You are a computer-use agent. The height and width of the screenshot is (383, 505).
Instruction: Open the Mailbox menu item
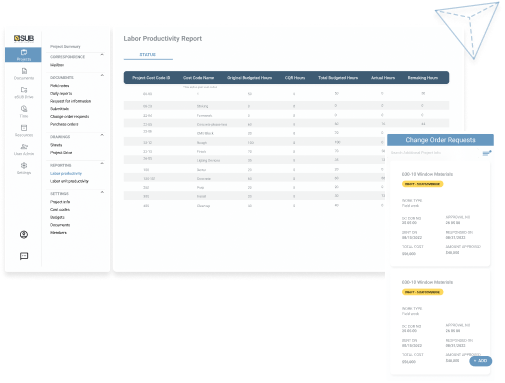[x=57, y=65]
